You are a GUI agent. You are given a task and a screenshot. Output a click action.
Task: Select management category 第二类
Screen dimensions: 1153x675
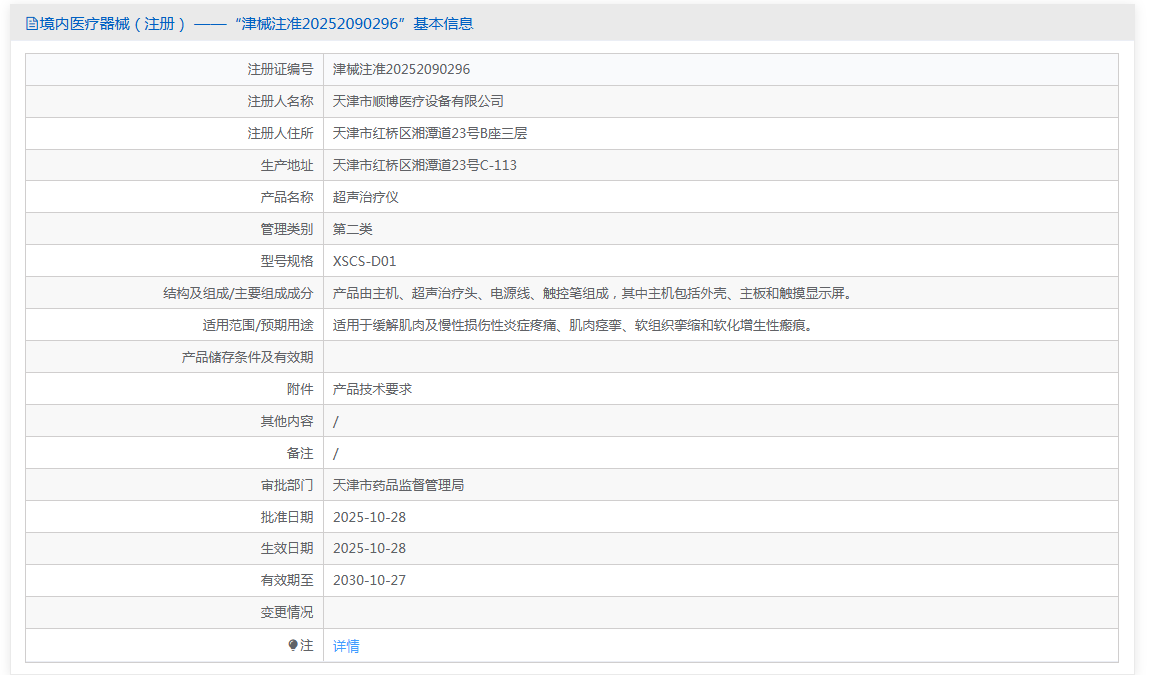[353, 229]
